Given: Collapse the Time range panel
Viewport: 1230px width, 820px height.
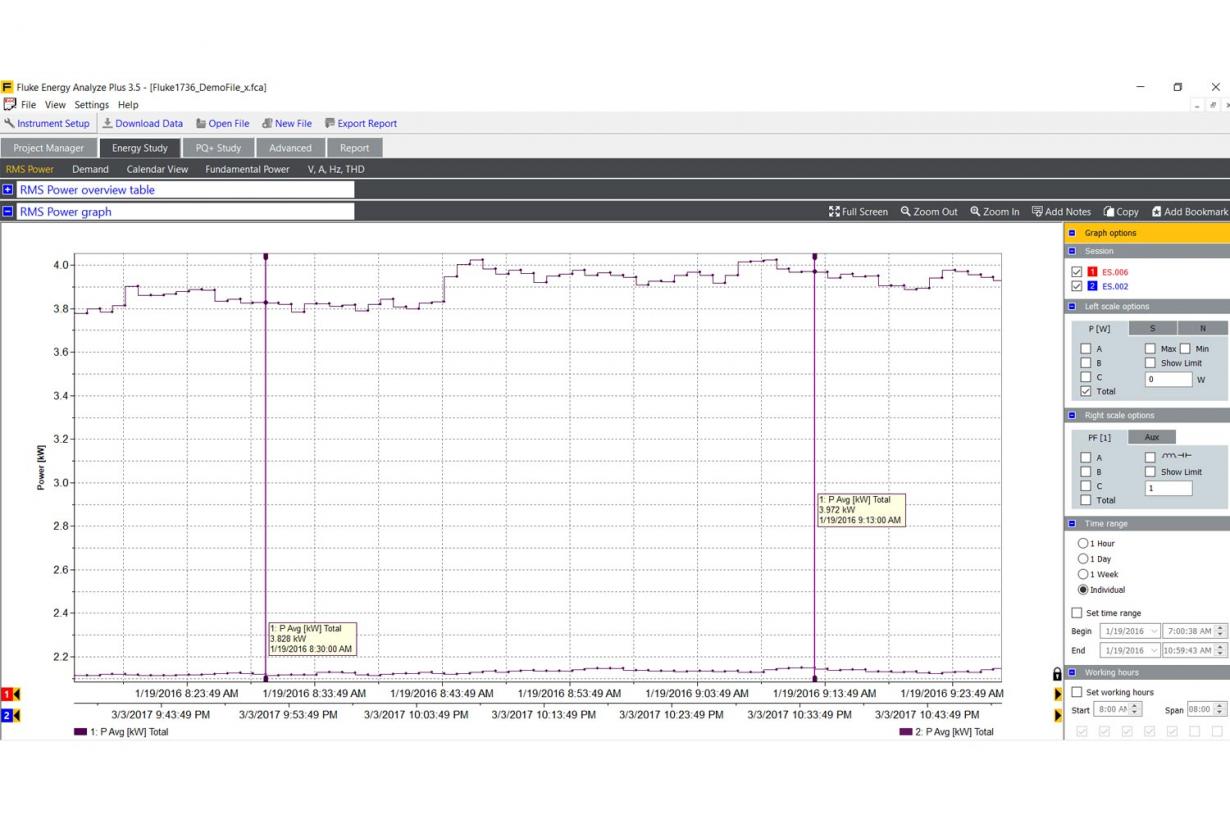Looking at the screenshot, I should click(x=1072, y=523).
